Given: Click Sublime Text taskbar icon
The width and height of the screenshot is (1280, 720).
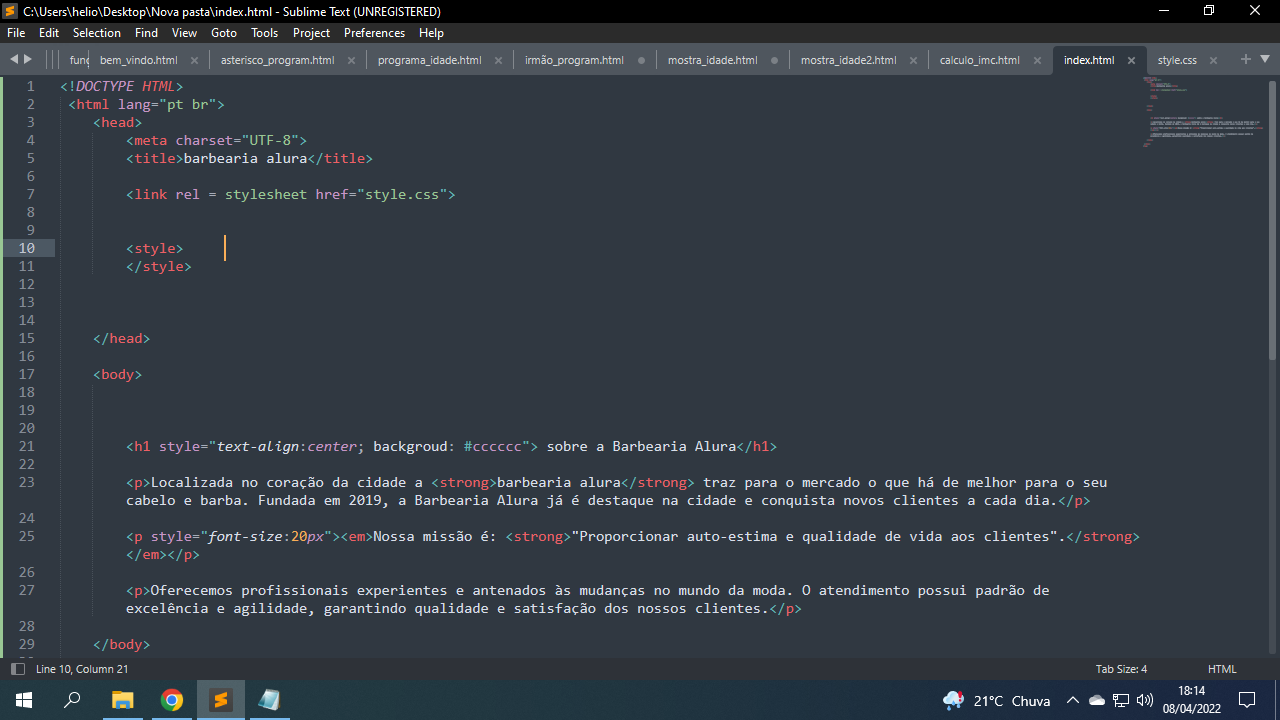Looking at the screenshot, I should pyautogui.click(x=221, y=700).
